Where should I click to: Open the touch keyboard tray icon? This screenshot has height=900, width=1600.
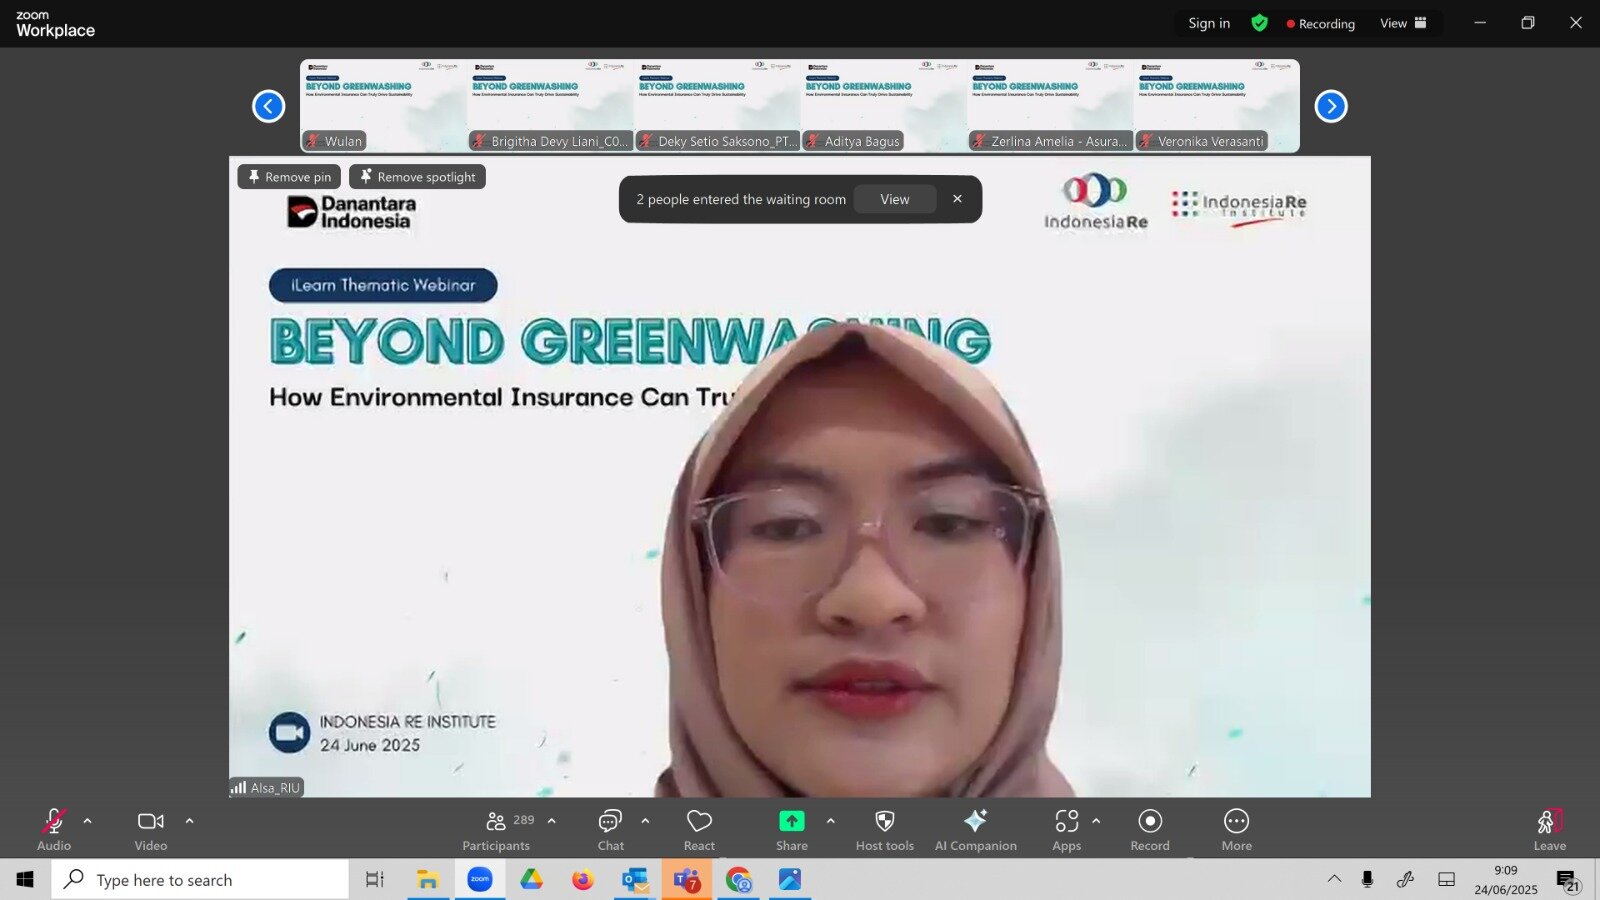click(x=1446, y=879)
